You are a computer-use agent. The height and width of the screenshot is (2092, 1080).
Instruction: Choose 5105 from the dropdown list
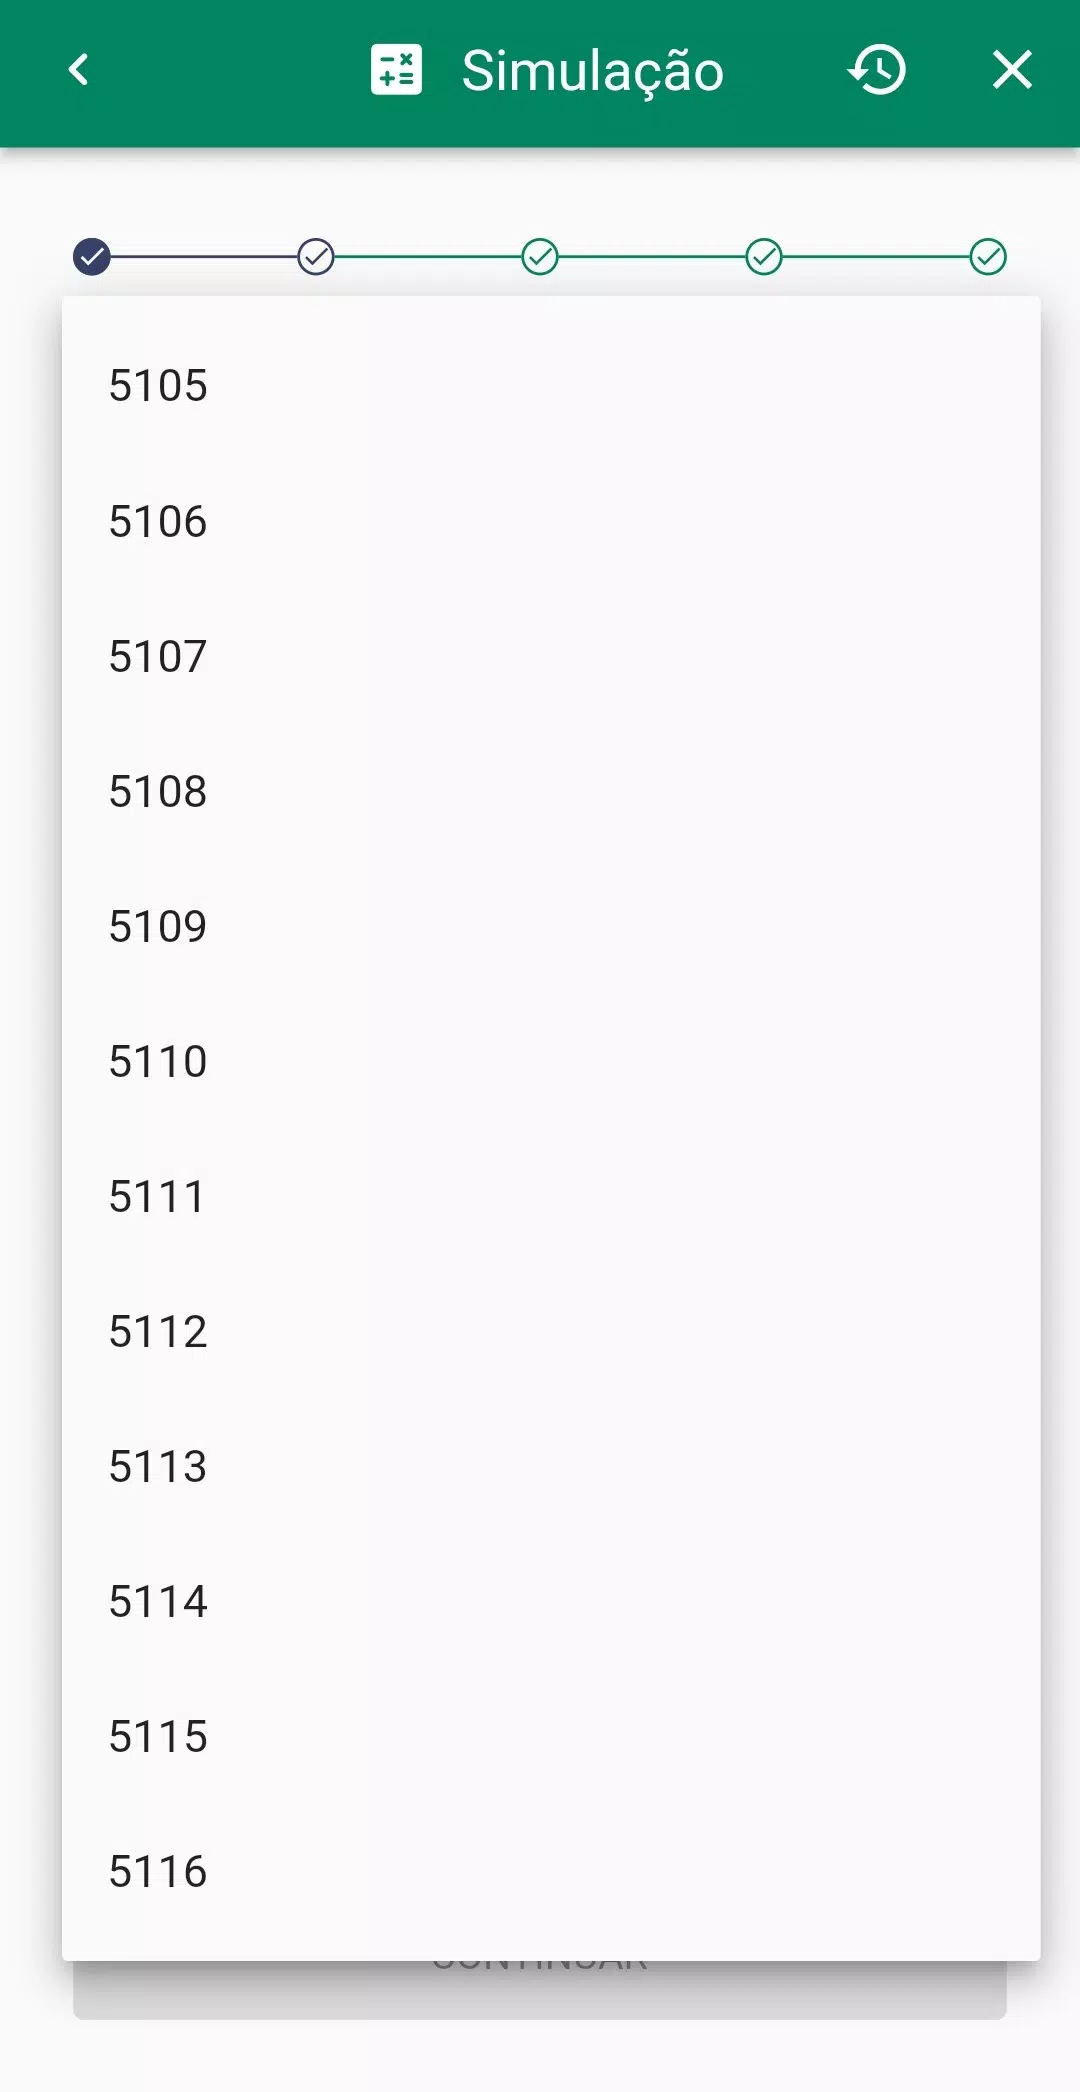pos(551,386)
